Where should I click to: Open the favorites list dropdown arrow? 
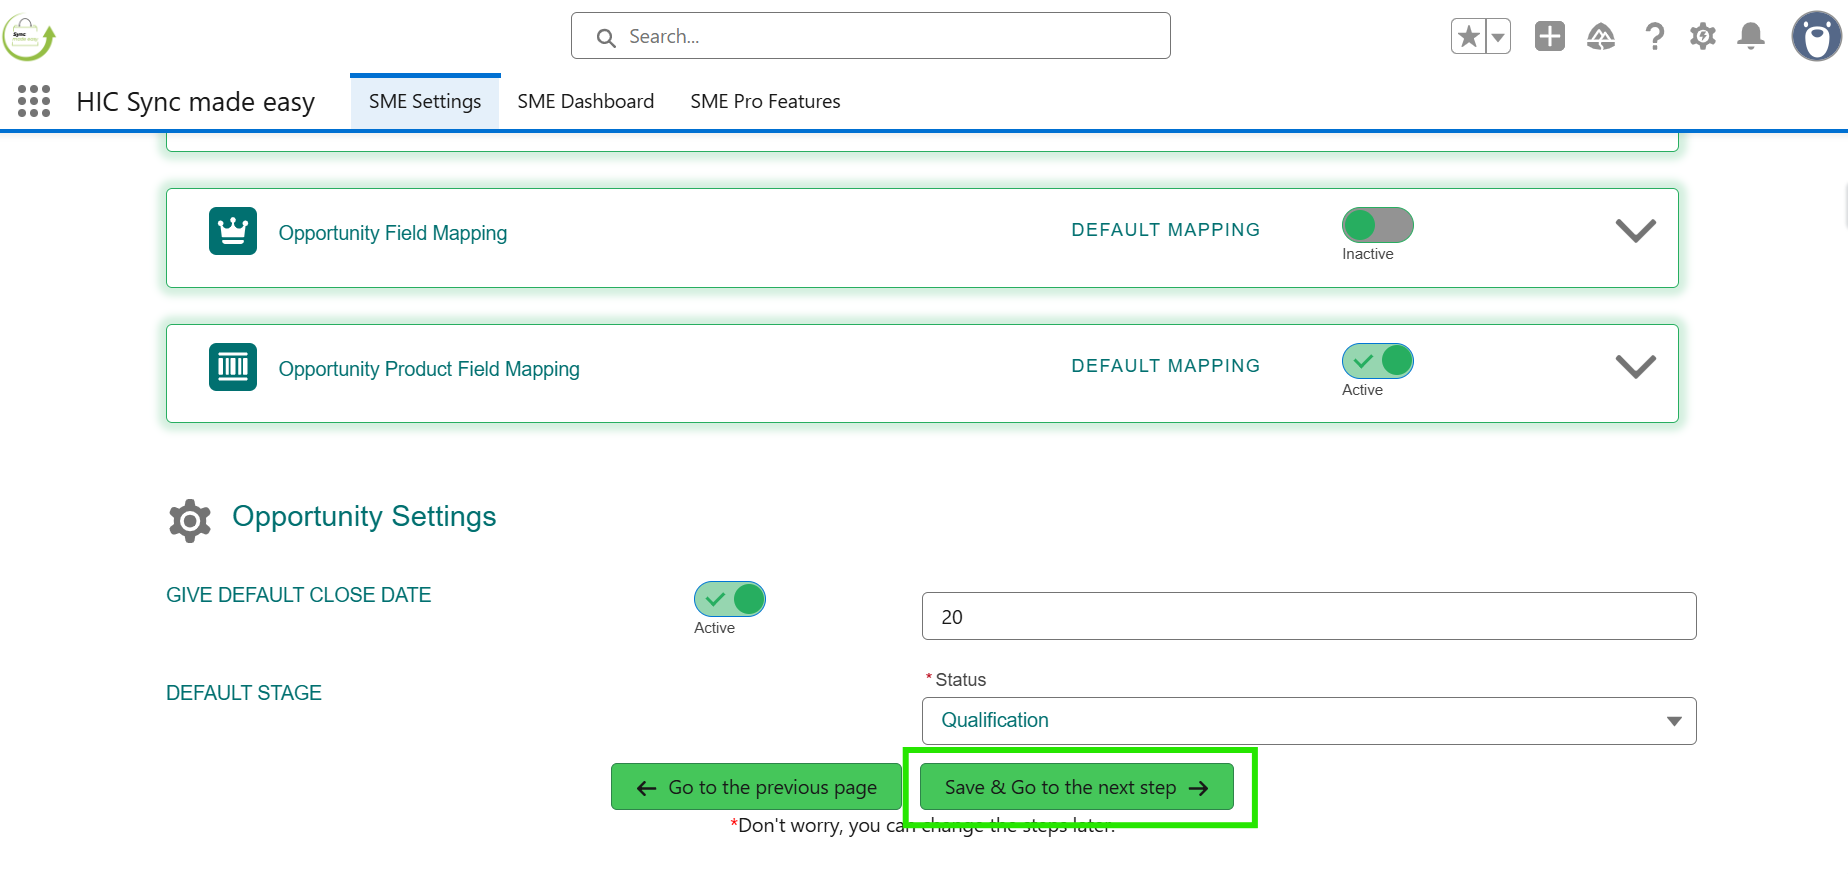point(1498,37)
